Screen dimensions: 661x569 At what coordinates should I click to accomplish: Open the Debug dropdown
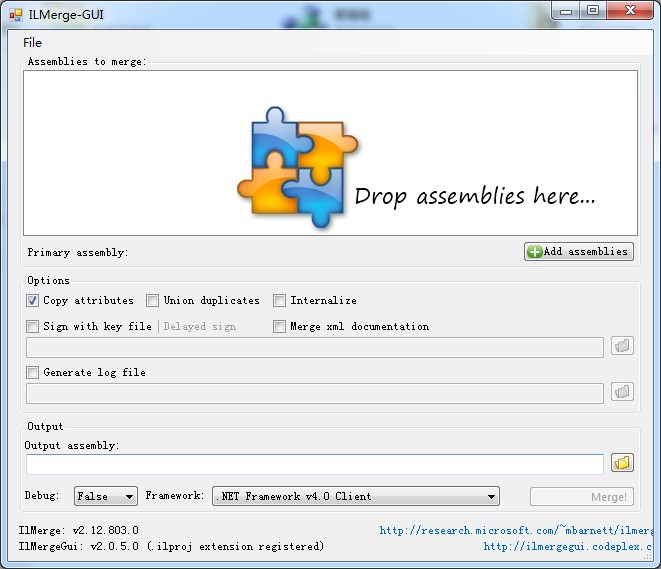coord(106,496)
